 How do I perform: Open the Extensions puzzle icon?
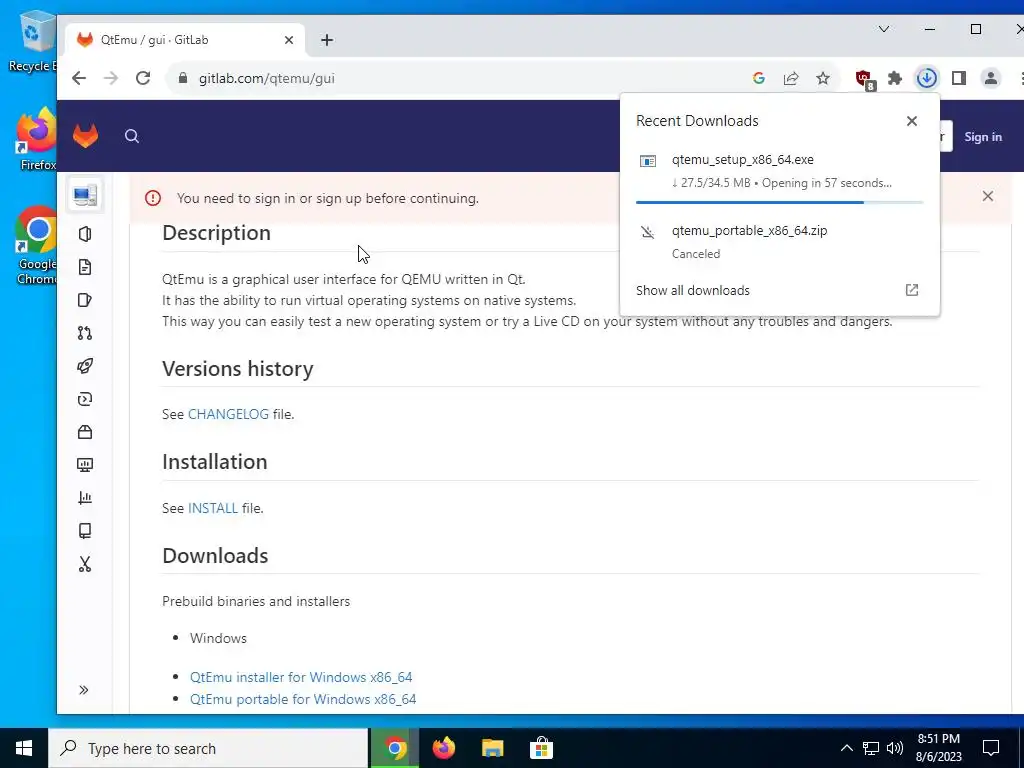click(x=895, y=78)
